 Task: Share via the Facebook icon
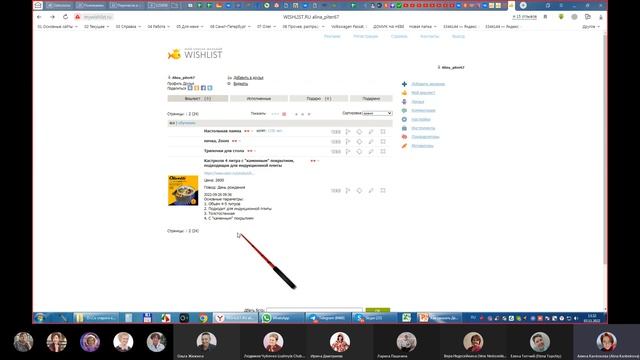click(x=203, y=88)
